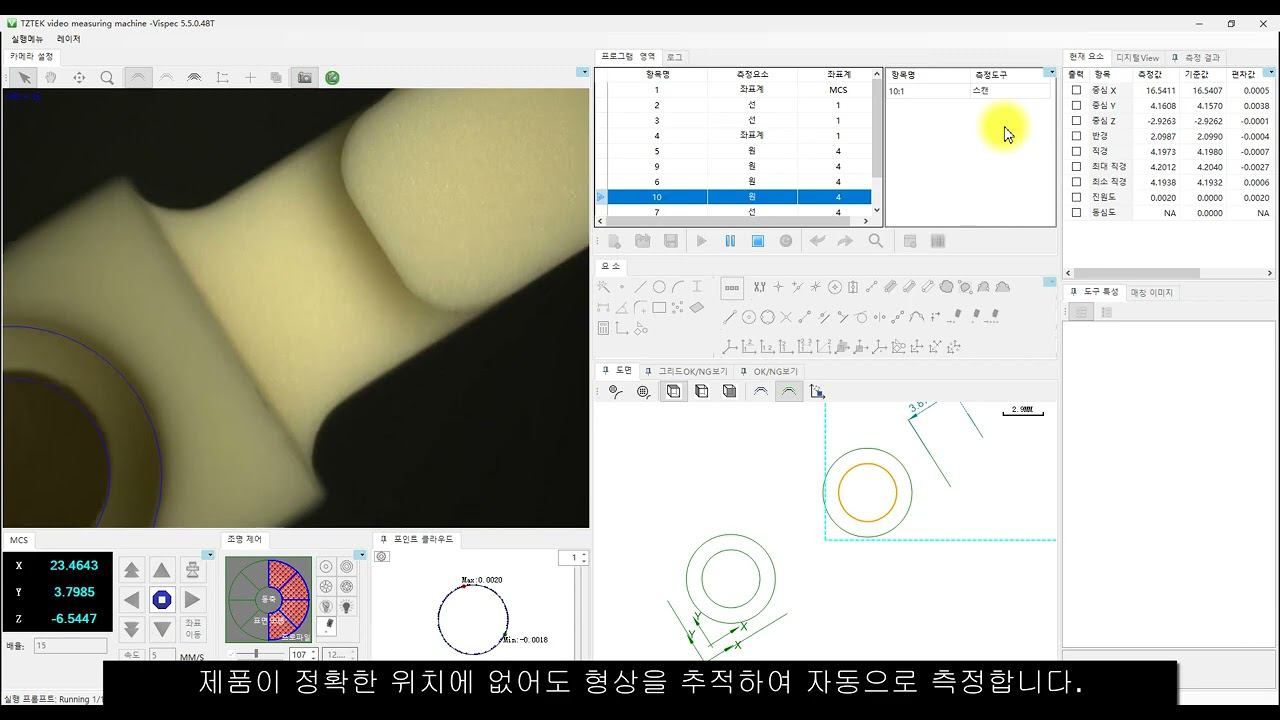Check the 직경 output checkbox
This screenshot has height=720, width=1280.
coord(1076,151)
